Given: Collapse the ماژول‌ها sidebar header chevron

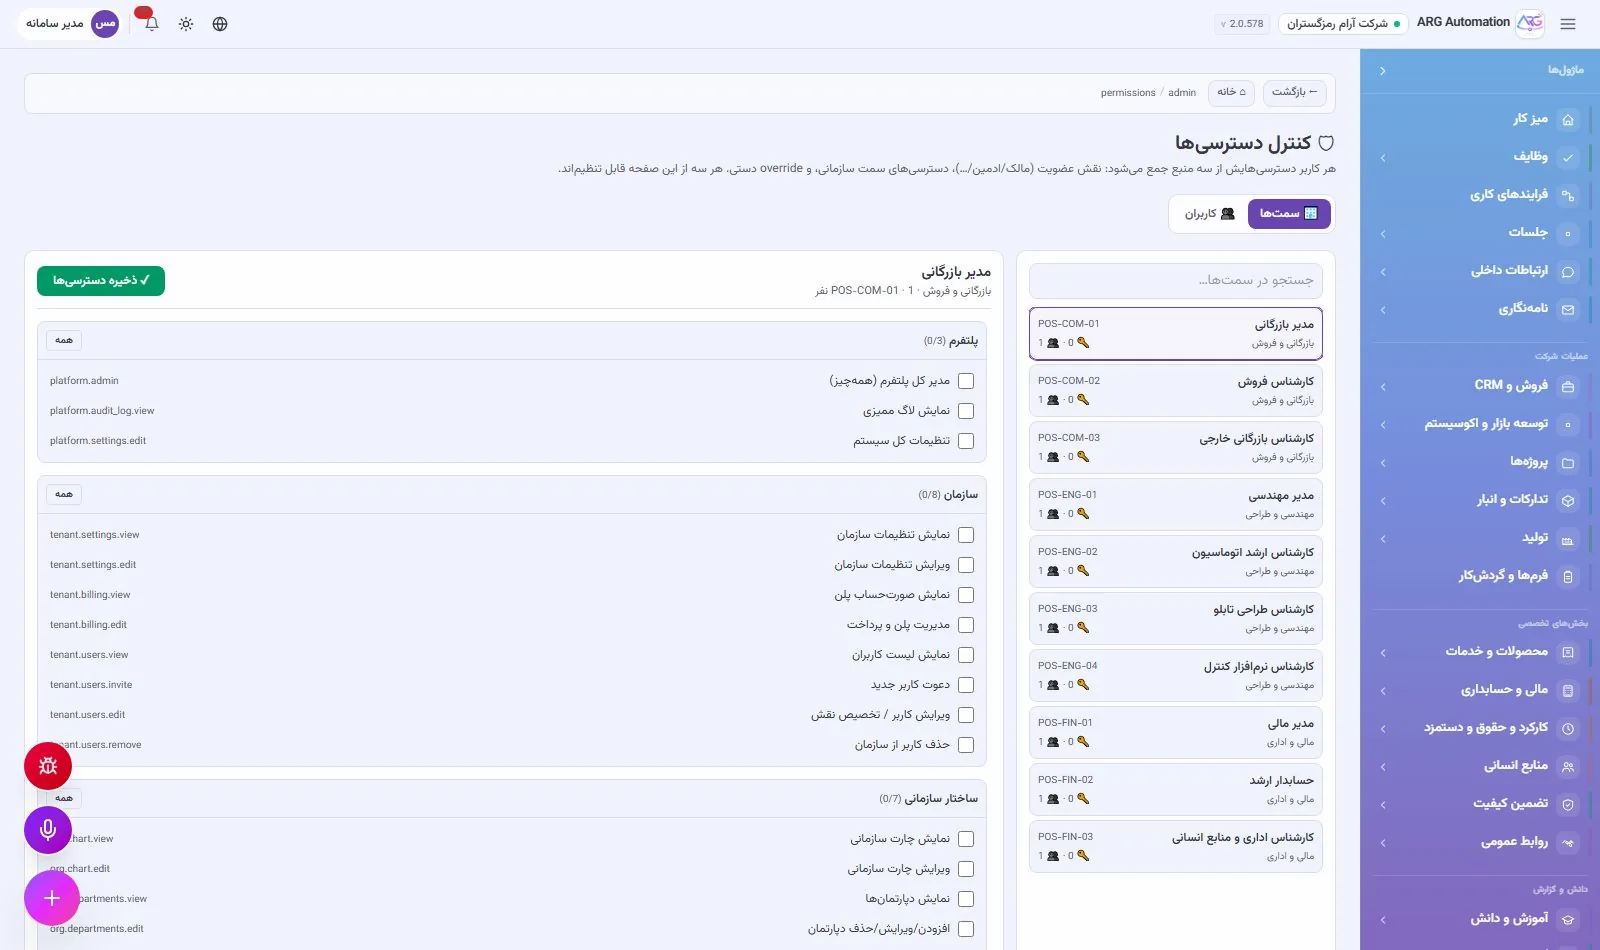Looking at the screenshot, I should click(1383, 71).
